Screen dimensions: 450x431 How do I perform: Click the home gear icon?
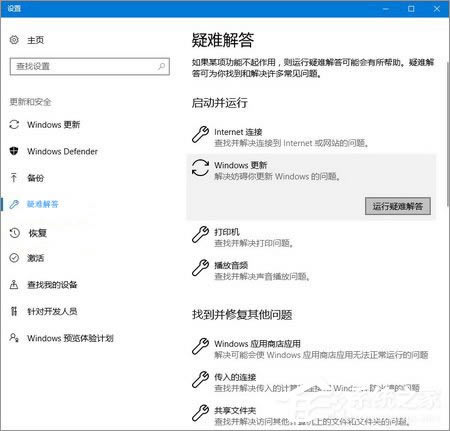coord(14,40)
